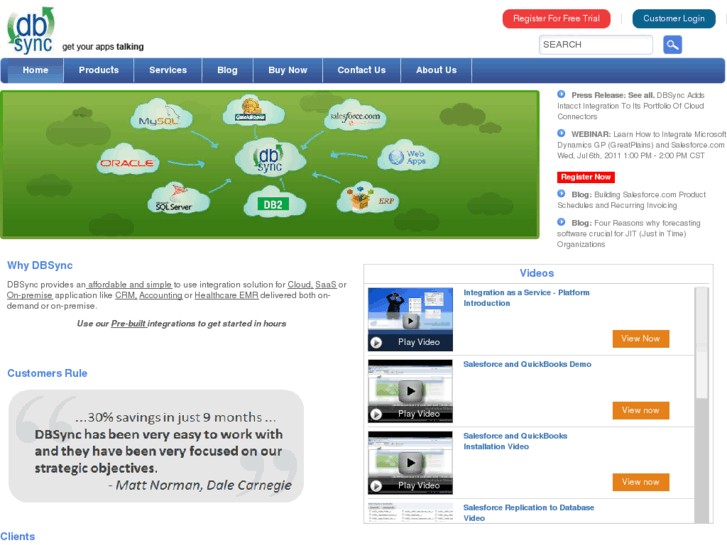Follow the Cloud link in Why DBSync
This screenshot has height=545, width=727.
pos(300,284)
